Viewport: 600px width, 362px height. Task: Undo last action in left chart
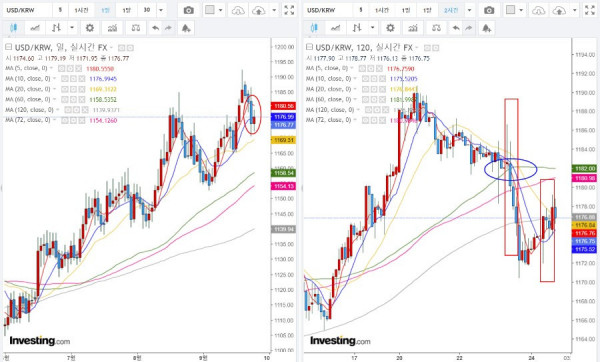click(x=155, y=28)
